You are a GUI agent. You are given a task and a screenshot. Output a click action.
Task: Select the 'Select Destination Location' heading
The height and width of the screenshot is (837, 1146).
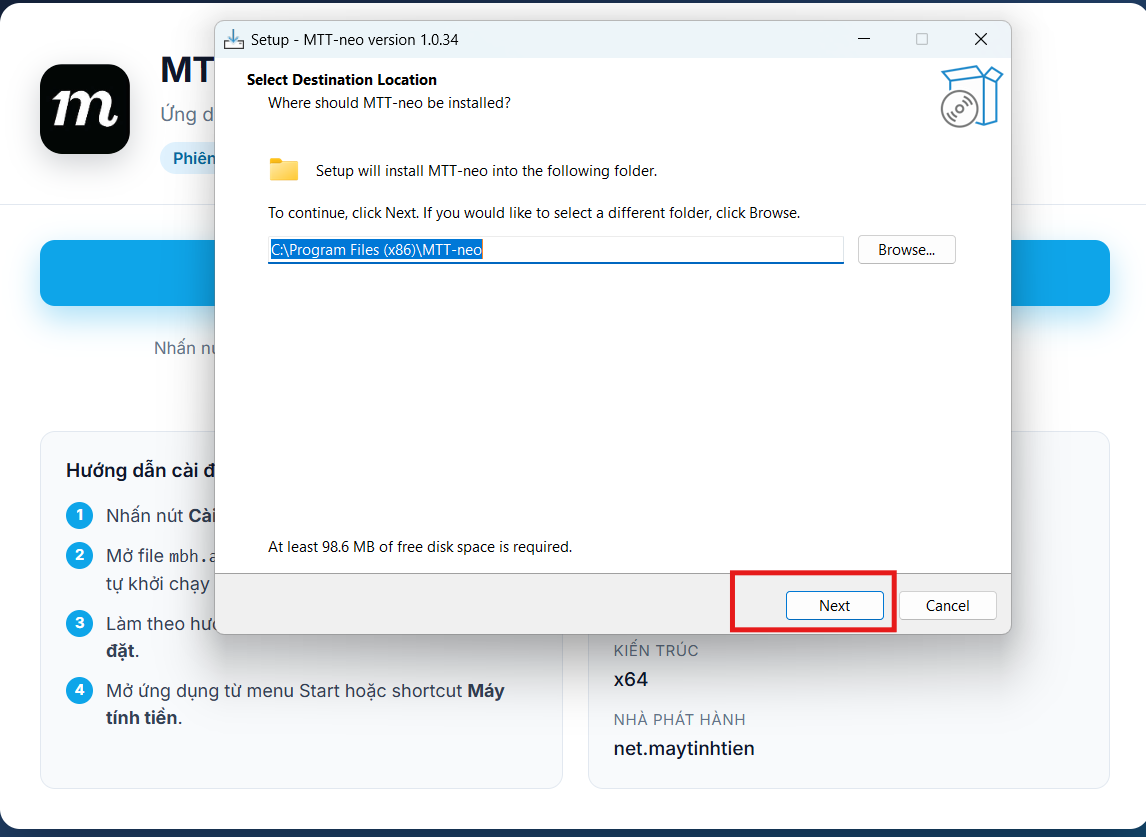[x=341, y=80]
